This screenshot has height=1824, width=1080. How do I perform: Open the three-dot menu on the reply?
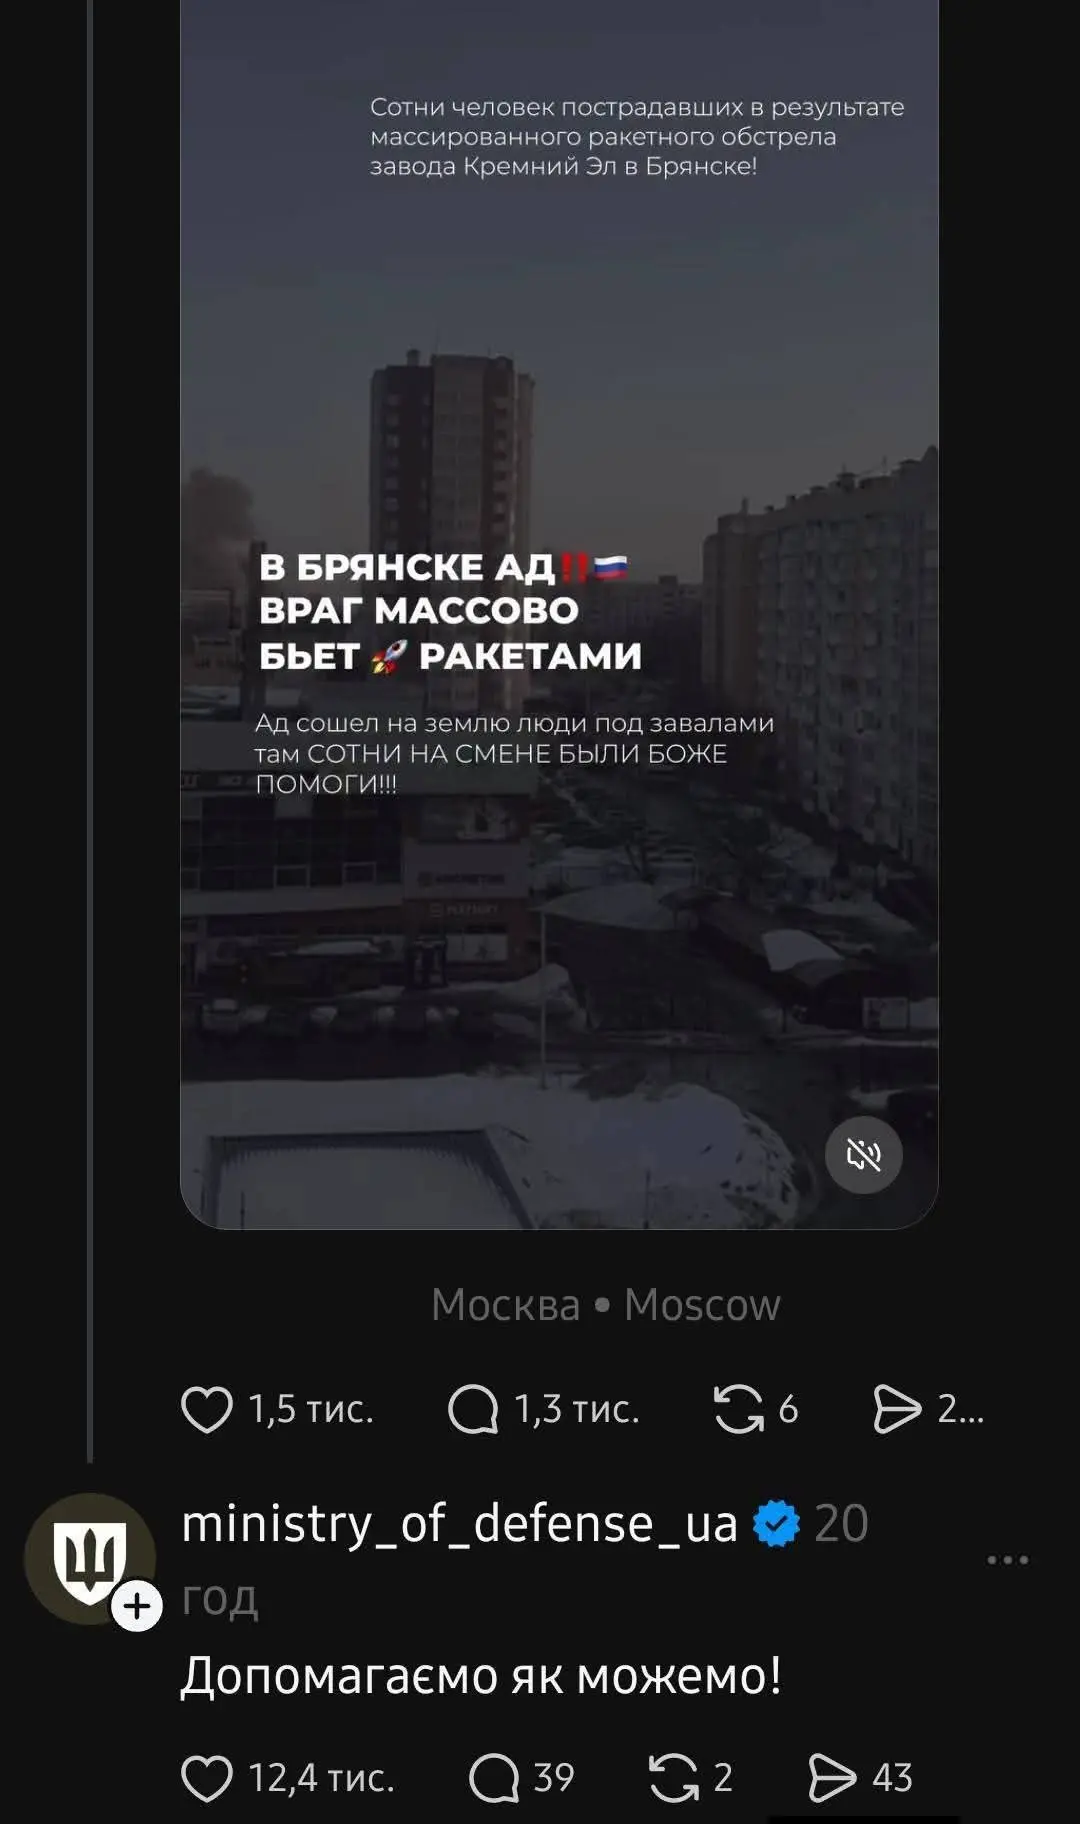[x=1007, y=1559]
